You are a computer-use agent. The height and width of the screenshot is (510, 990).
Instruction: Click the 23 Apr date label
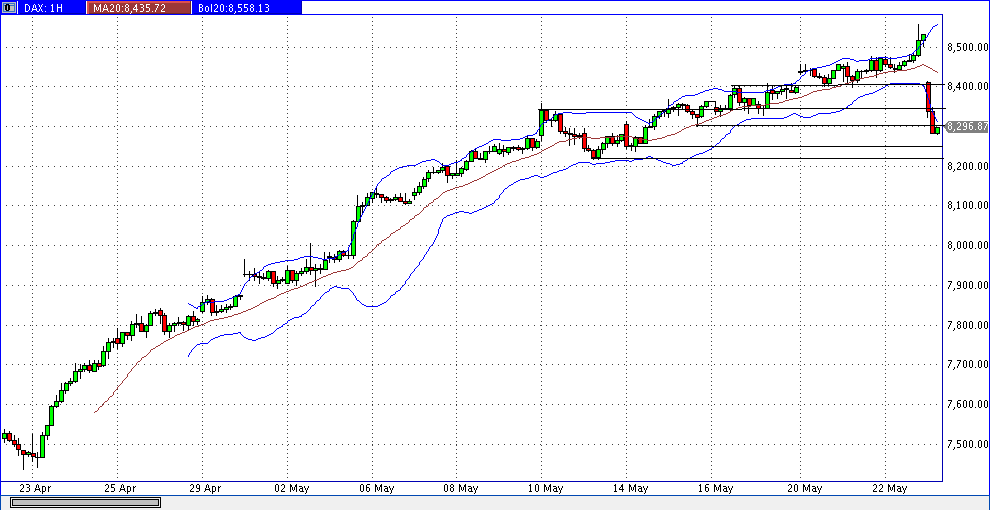pos(33,488)
